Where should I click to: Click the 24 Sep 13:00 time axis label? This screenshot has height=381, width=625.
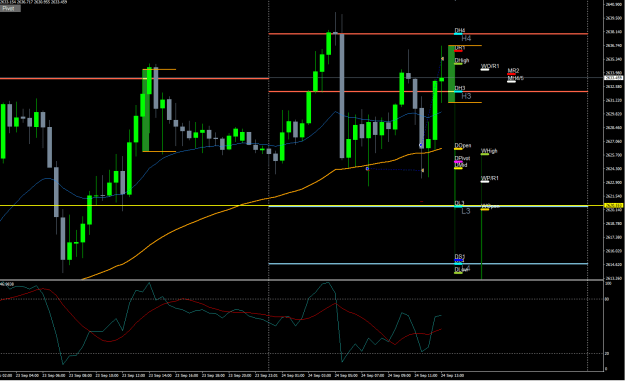[x=452, y=375]
